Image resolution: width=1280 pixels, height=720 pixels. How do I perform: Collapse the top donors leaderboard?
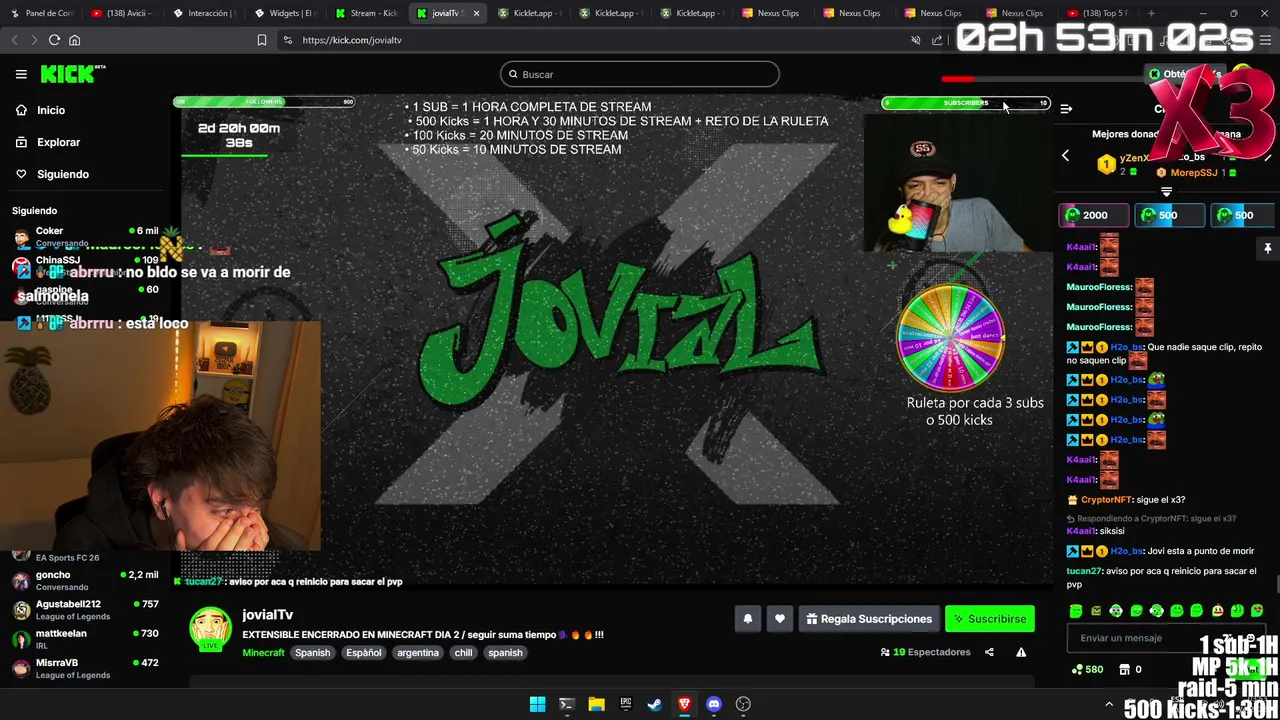[x=1166, y=191]
